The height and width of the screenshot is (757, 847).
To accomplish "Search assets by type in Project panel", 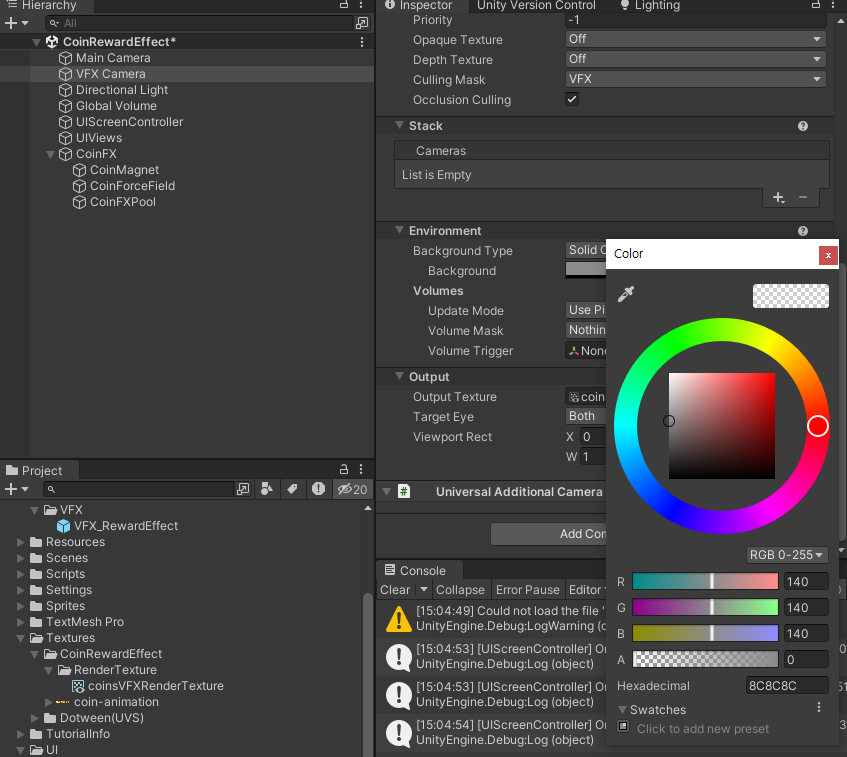I will (267, 489).
